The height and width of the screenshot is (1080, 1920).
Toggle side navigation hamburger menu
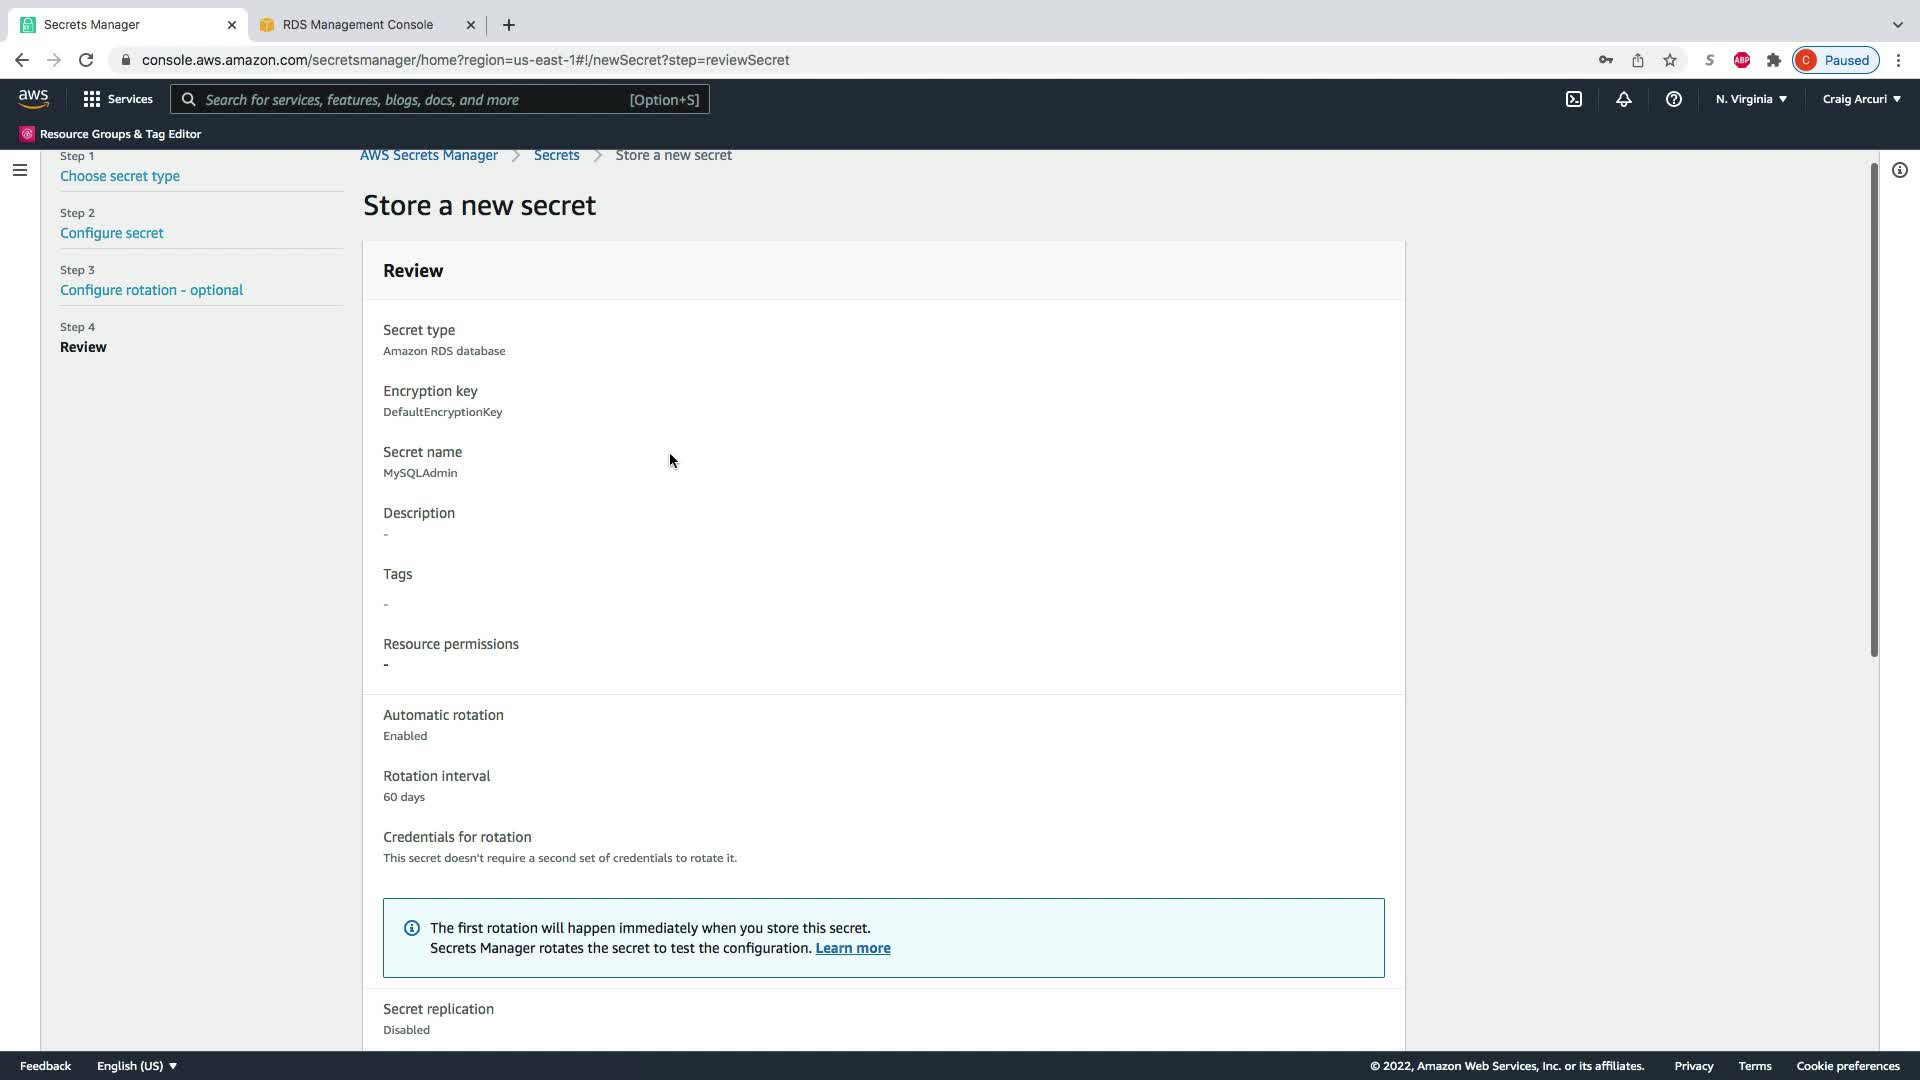point(19,170)
